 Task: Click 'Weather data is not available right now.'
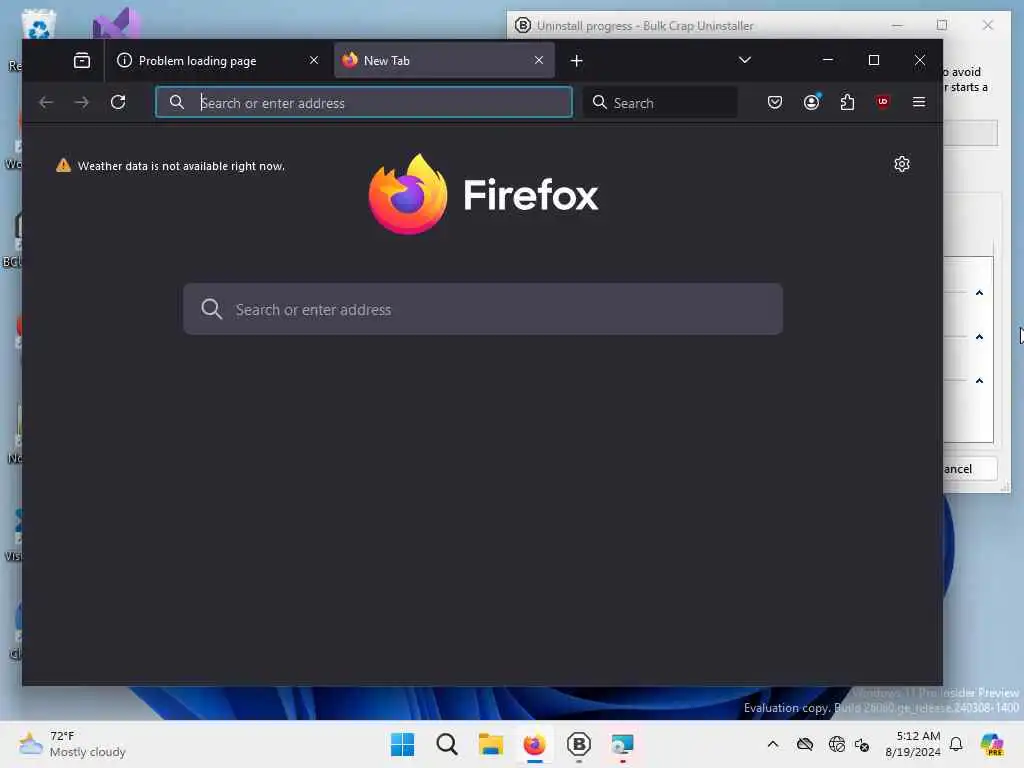point(182,166)
